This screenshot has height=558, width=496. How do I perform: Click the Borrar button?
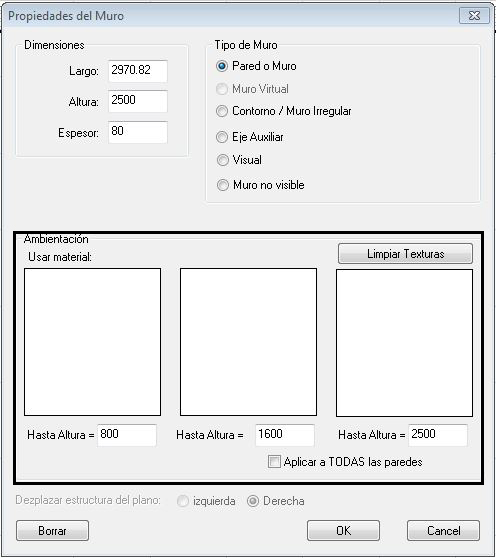pos(52,531)
